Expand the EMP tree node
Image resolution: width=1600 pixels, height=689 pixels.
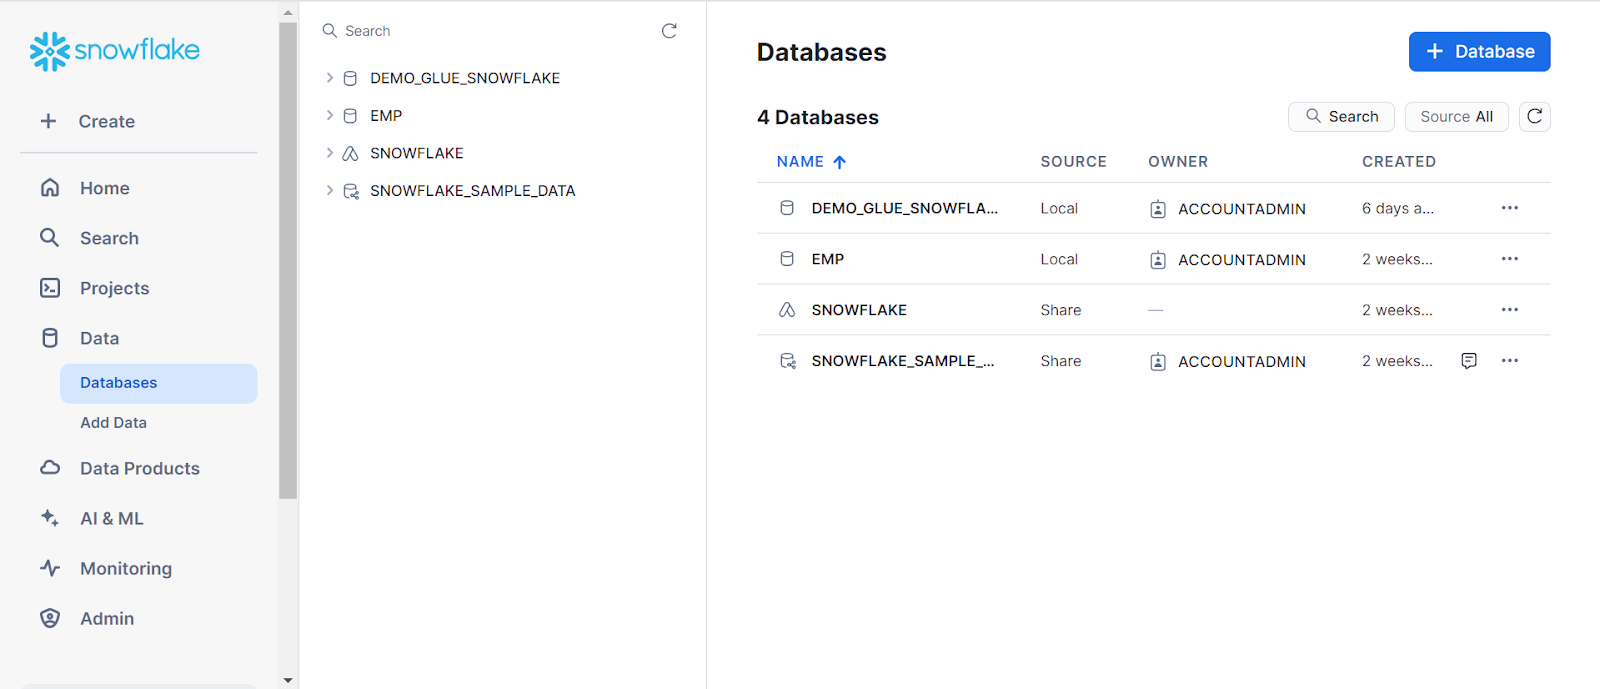click(329, 116)
